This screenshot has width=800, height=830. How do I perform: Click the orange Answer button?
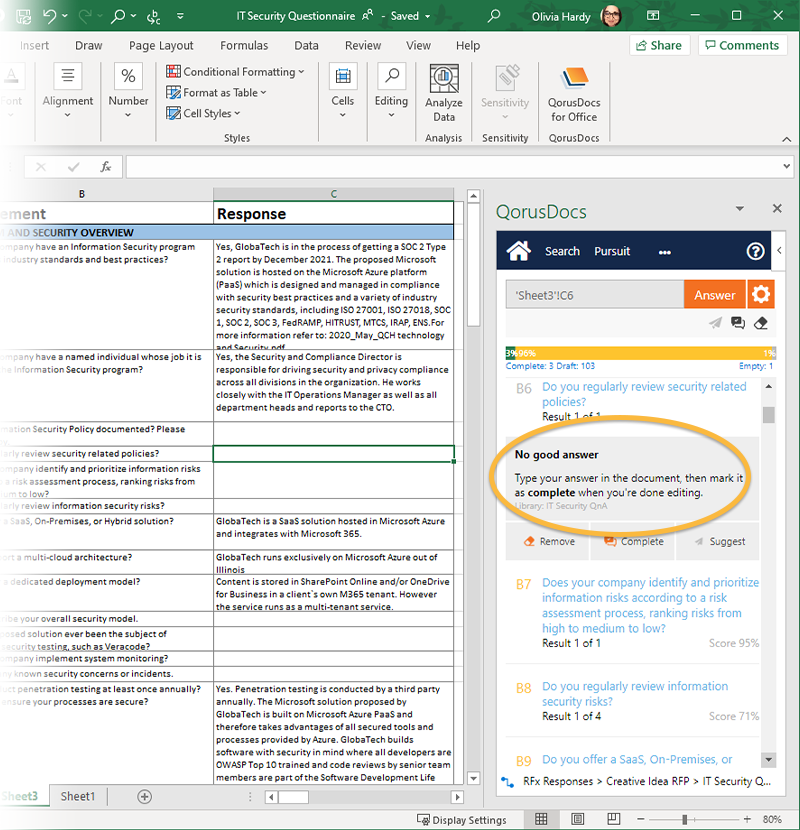point(714,295)
